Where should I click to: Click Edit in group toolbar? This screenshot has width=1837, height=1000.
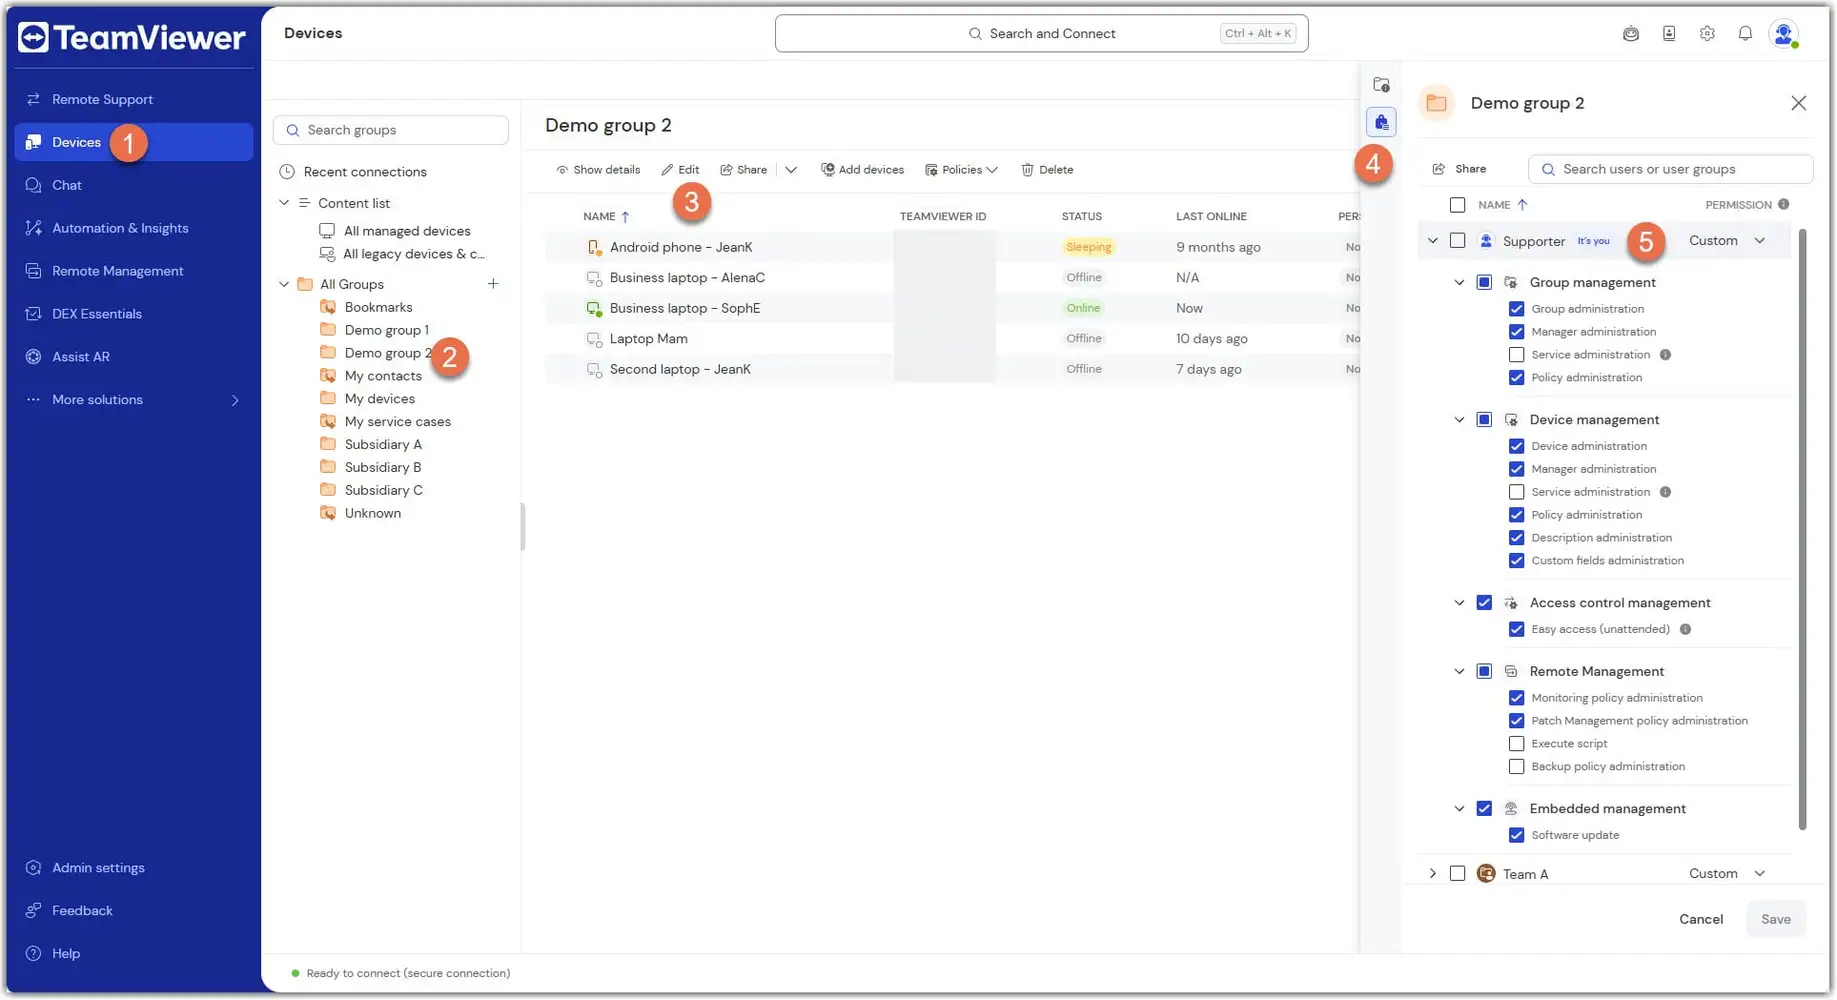click(x=680, y=170)
